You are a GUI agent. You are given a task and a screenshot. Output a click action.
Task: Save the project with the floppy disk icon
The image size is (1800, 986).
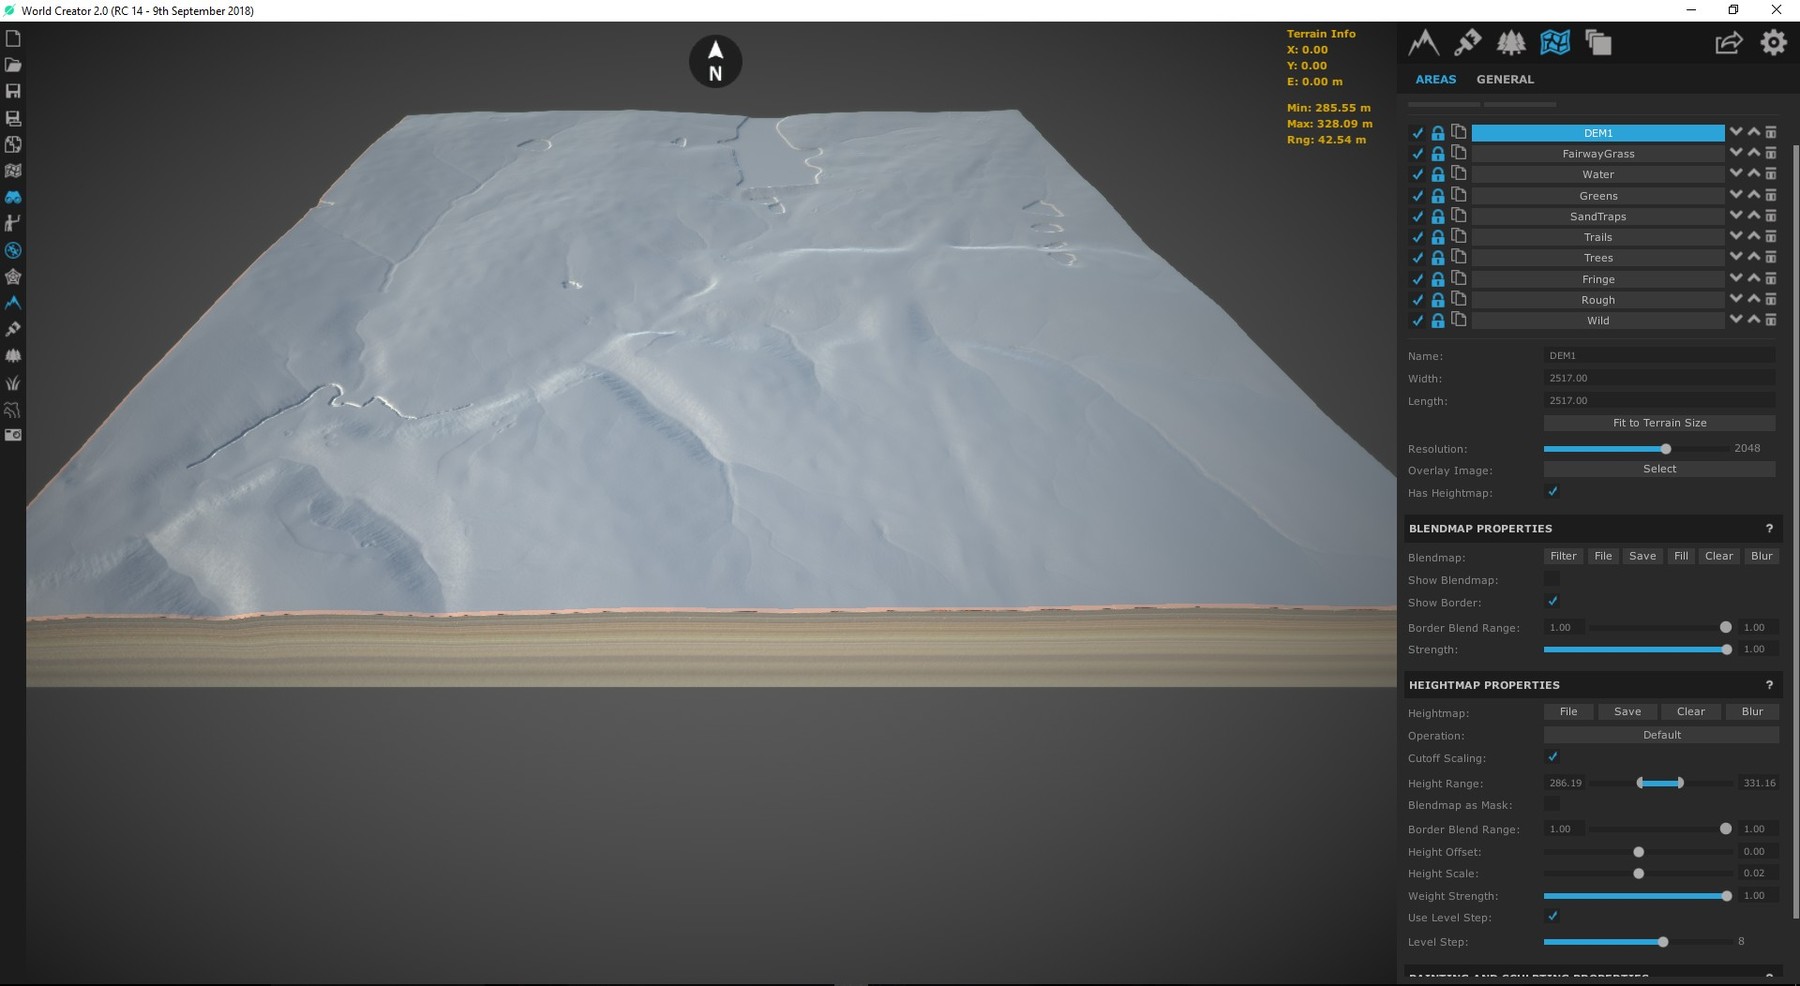tap(13, 91)
